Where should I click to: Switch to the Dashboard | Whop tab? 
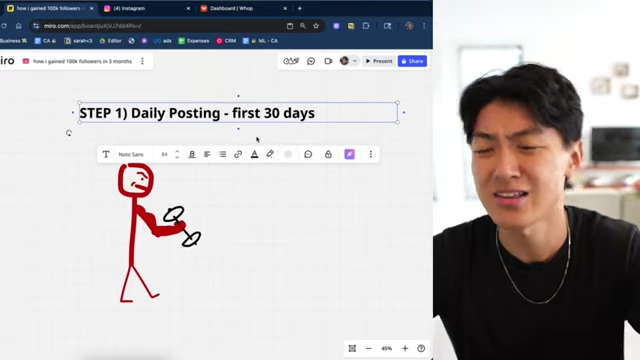tap(231, 8)
